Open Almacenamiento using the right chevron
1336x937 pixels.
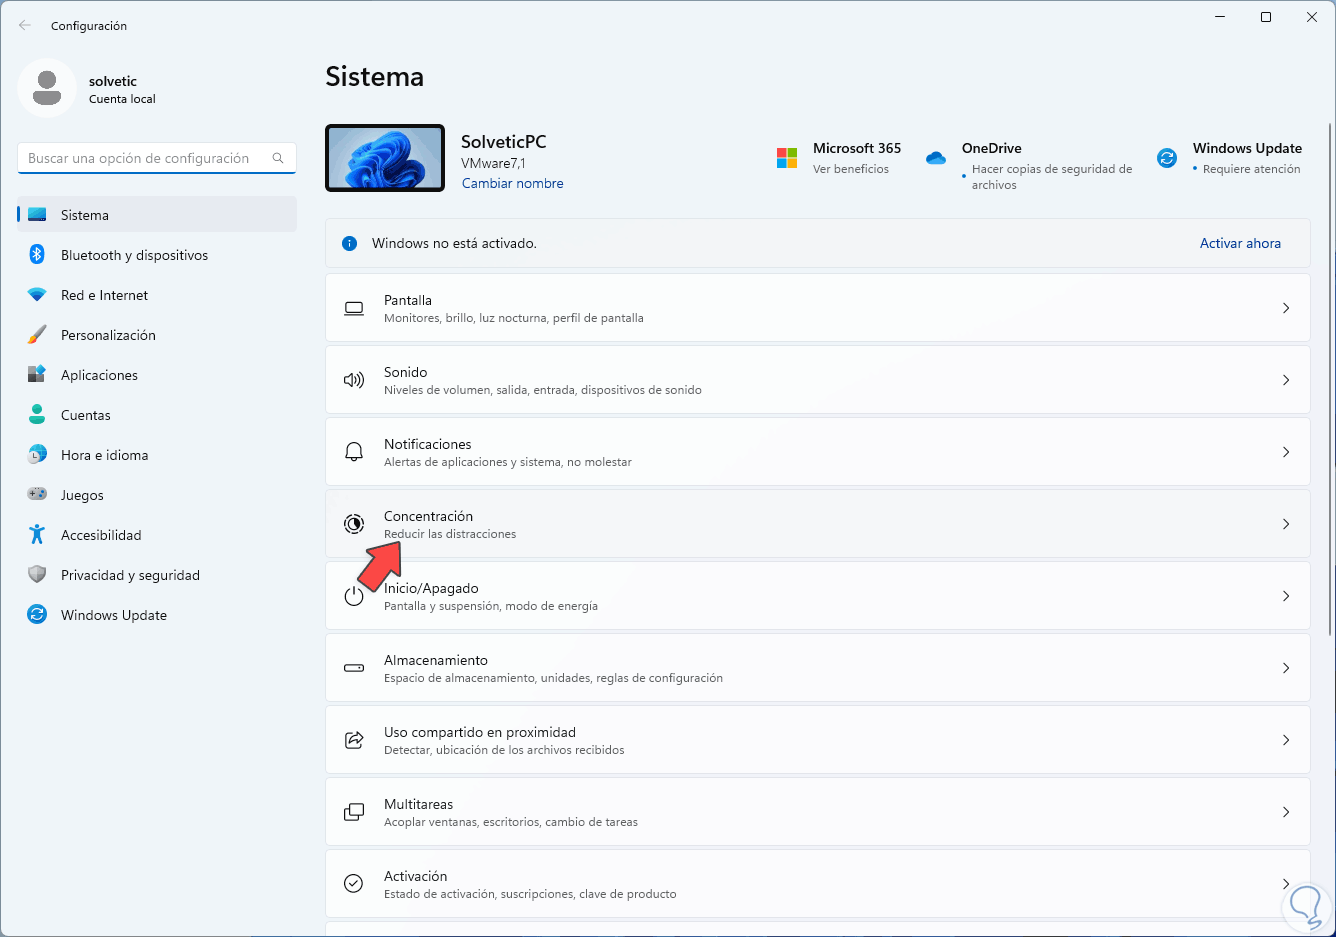1286,668
